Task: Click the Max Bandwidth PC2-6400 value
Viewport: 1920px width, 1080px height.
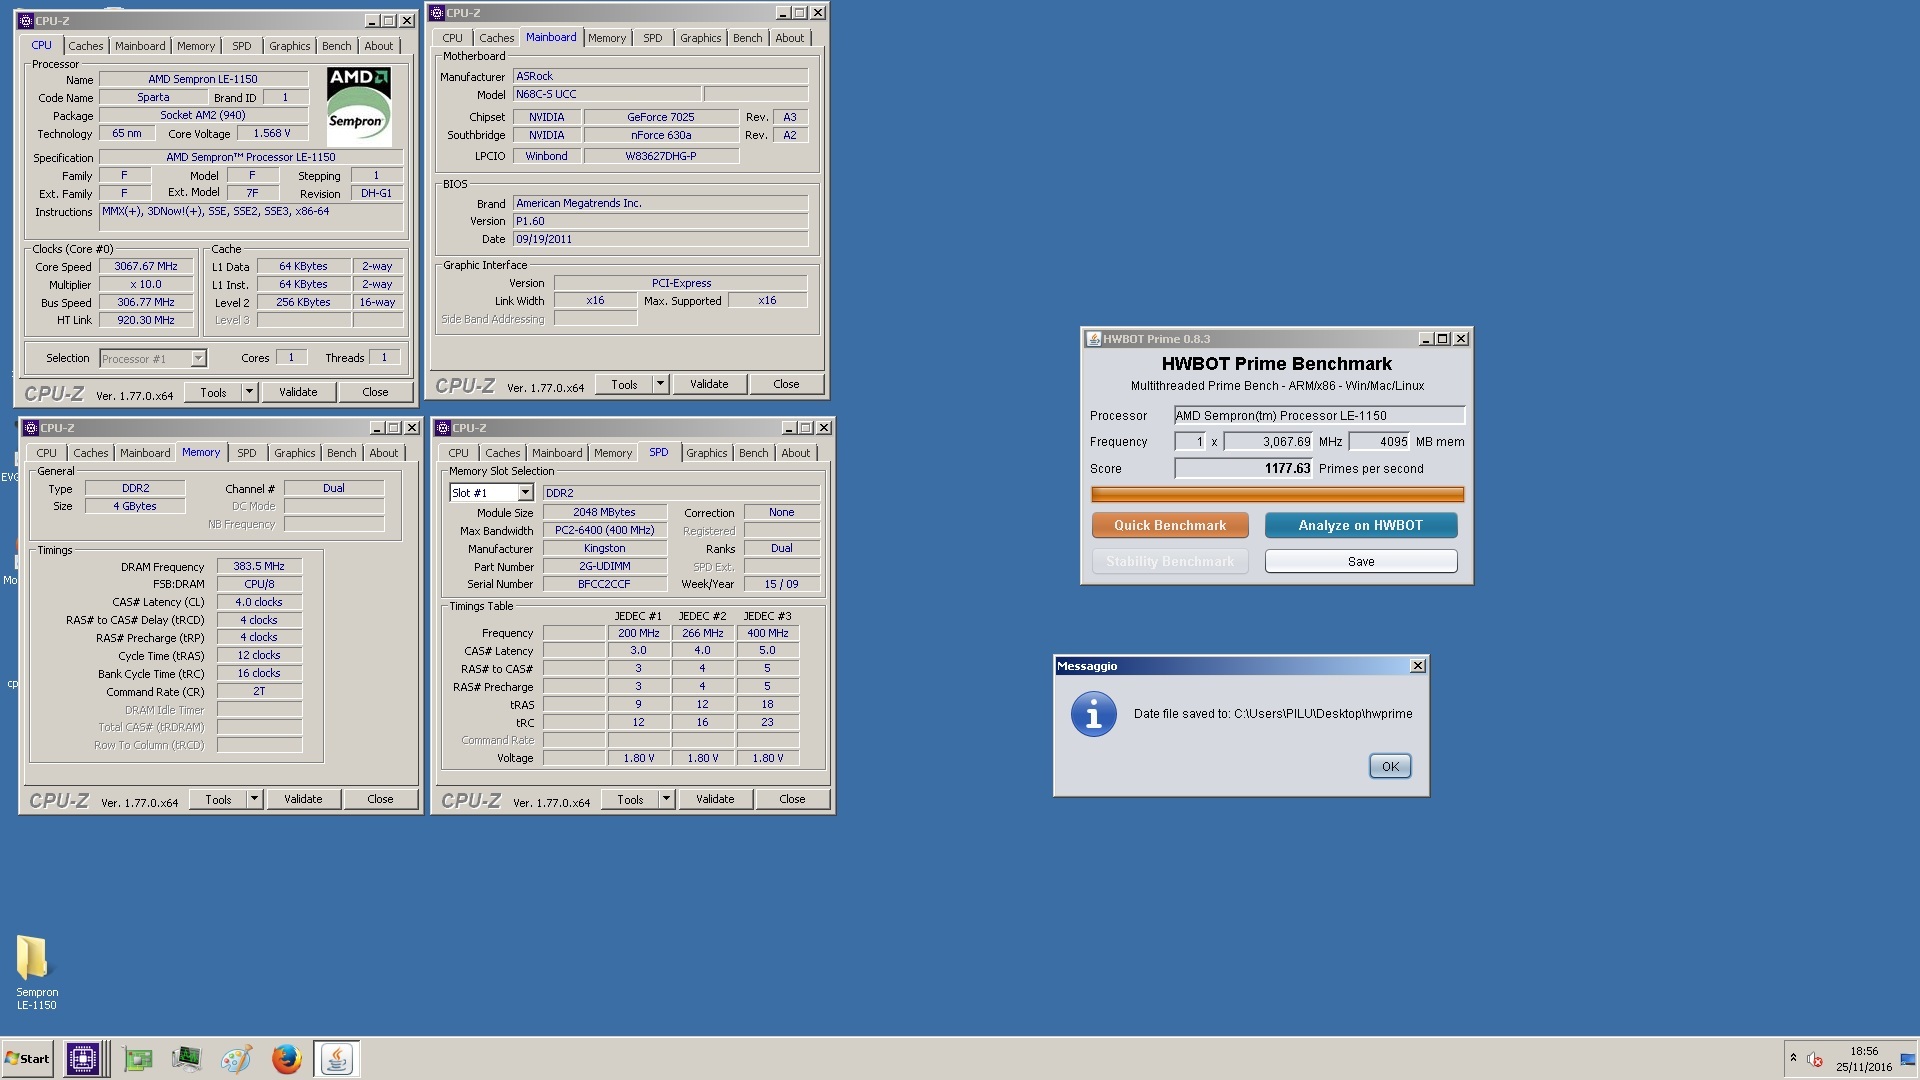Action: [x=605, y=530]
